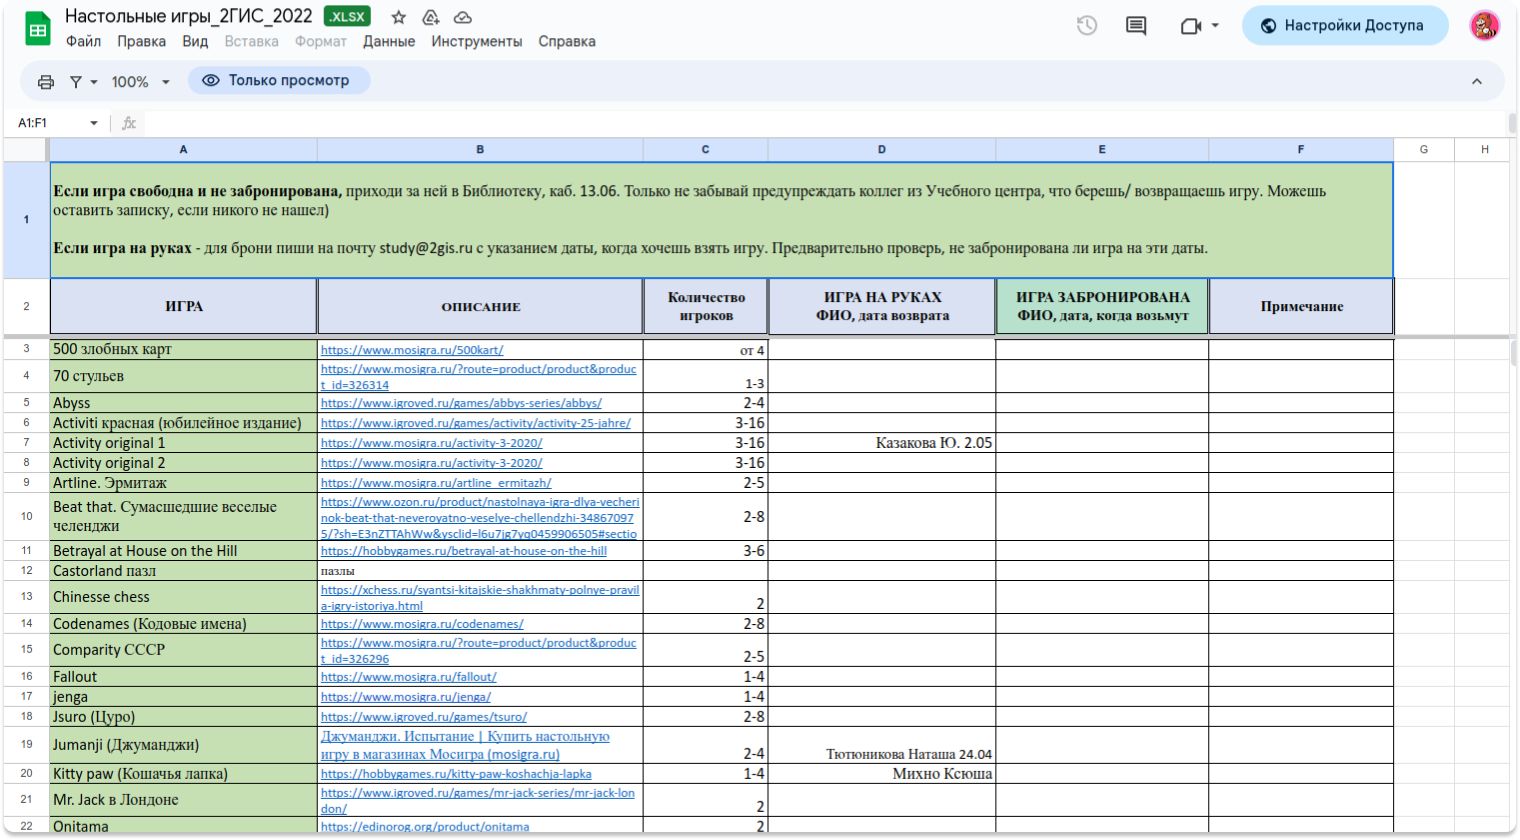The width and height of the screenshot is (1520, 840).
Task: Open the Файл menu
Action: pos(84,41)
